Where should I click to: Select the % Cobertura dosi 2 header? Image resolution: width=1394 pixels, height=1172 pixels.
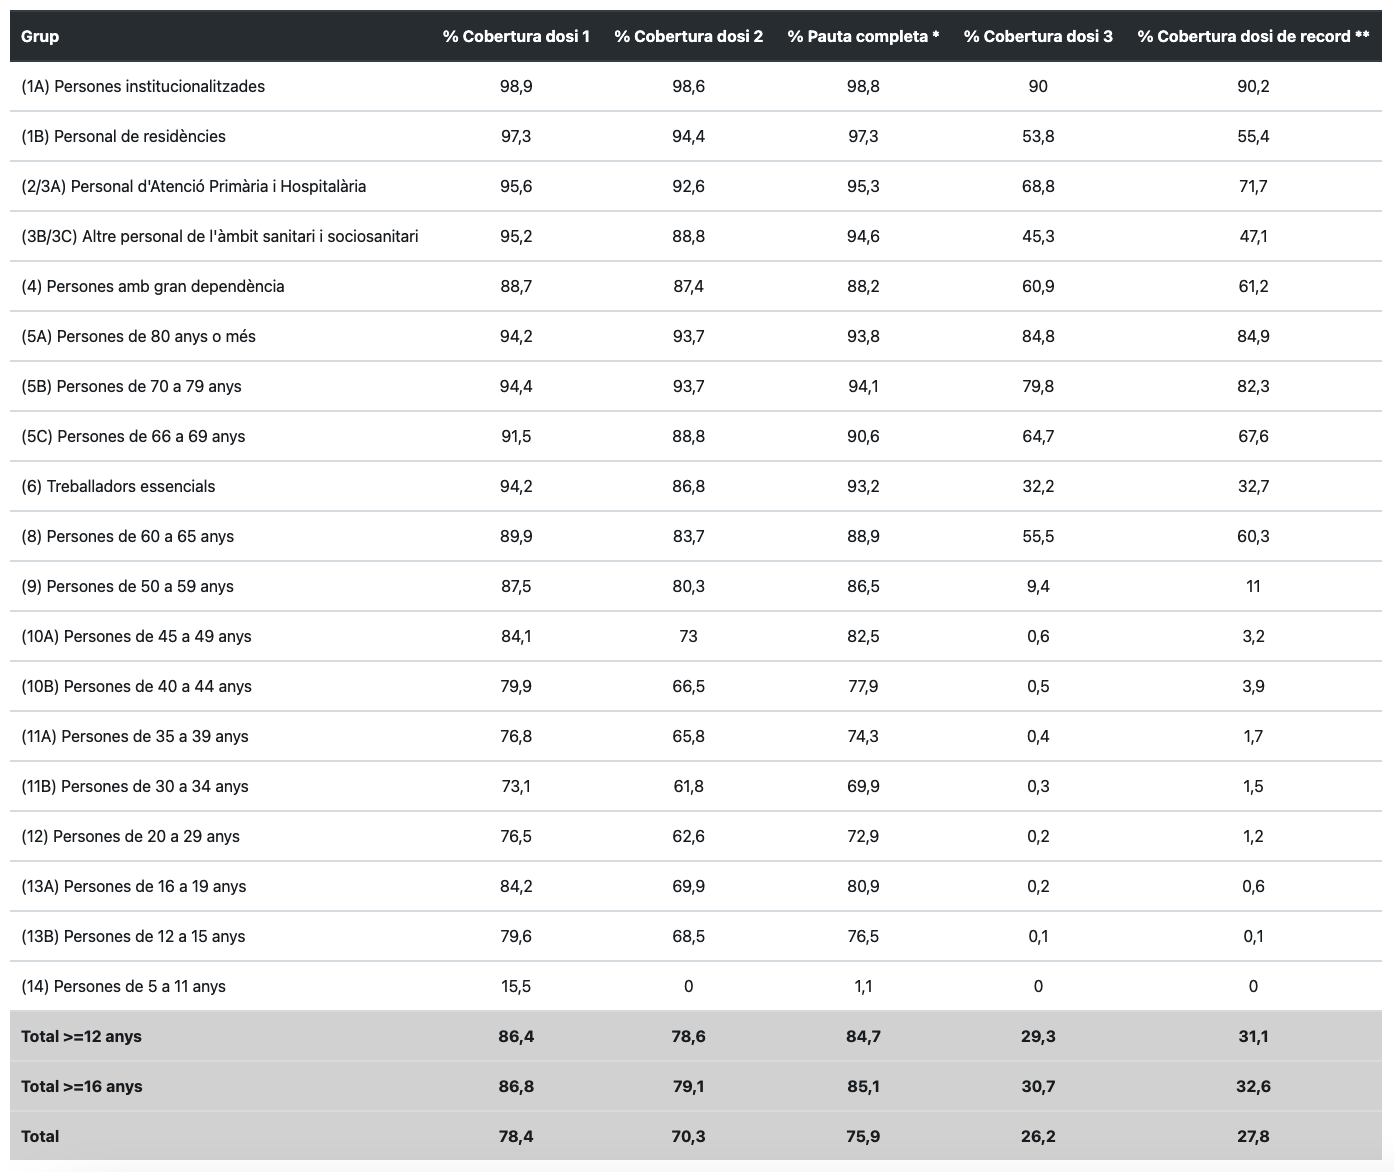point(688,36)
